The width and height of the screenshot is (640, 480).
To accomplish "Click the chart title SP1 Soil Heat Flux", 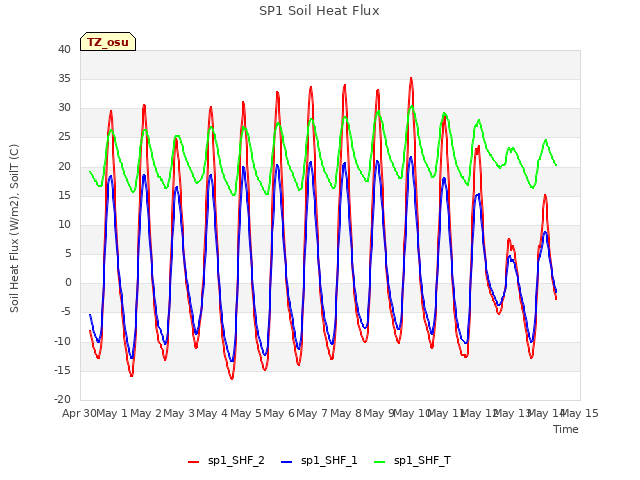I will (x=319, y=11).
